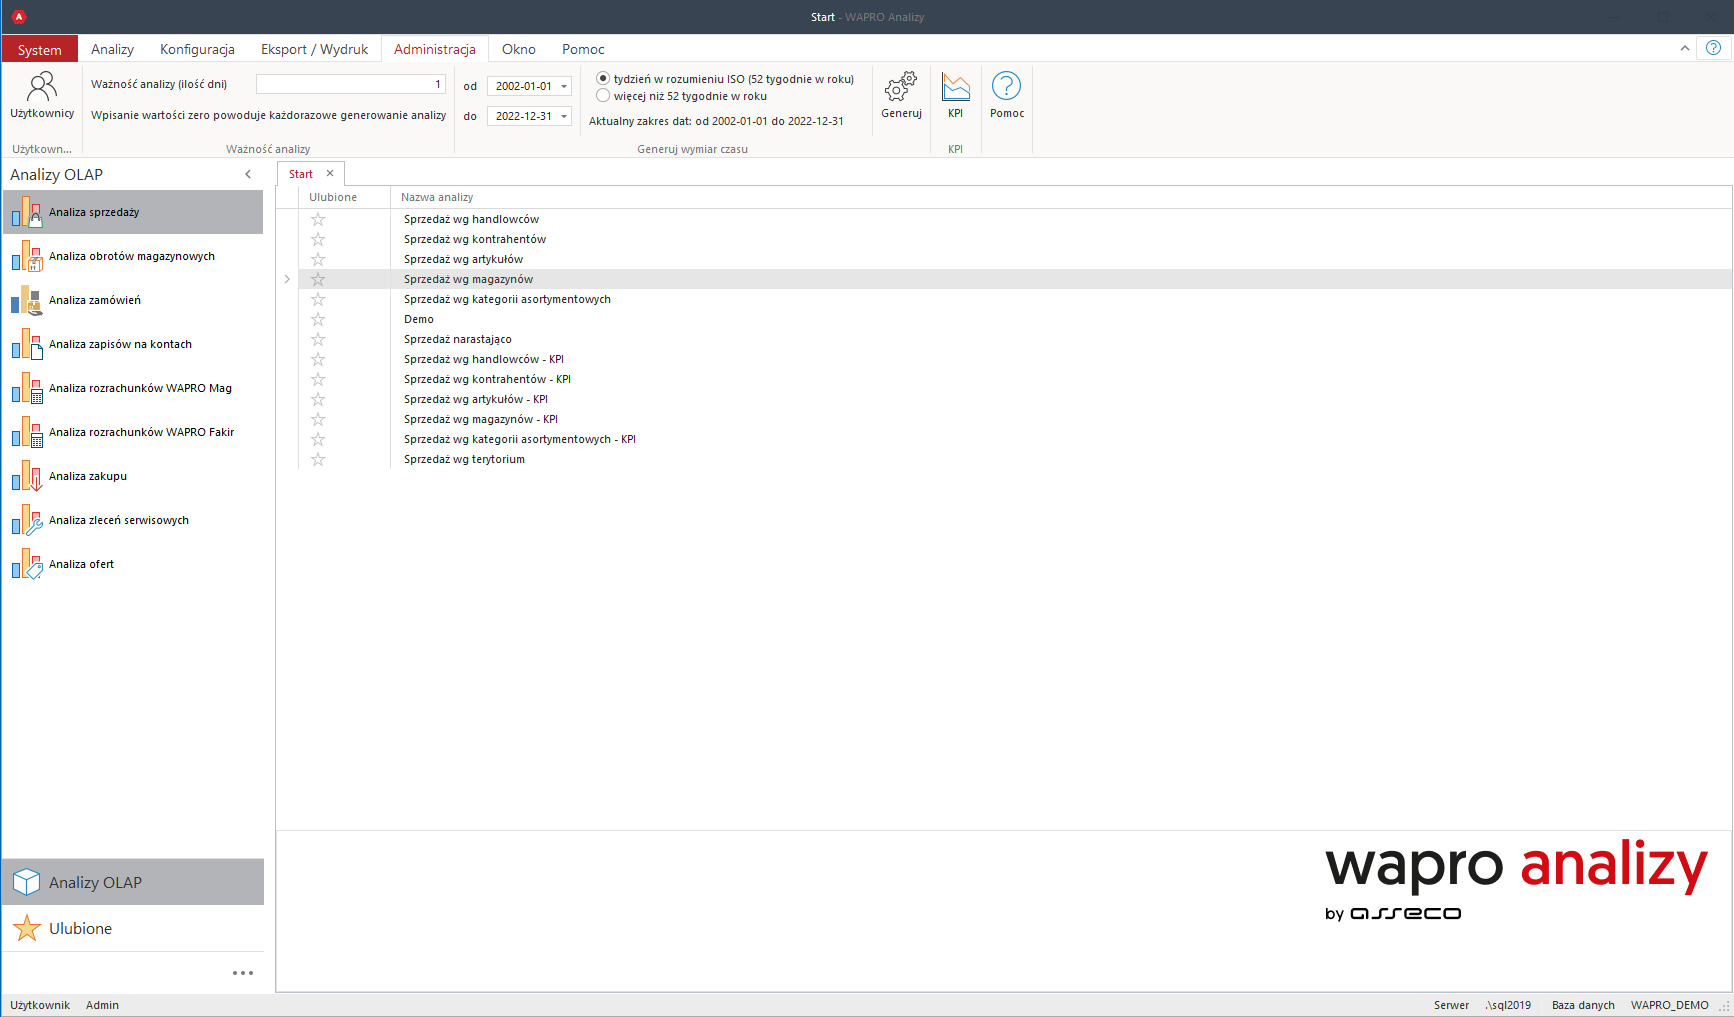Open the Eksport / Wydruk ribbon tab
This screenshot has width=1734, height=1017.
click(314, 49)
